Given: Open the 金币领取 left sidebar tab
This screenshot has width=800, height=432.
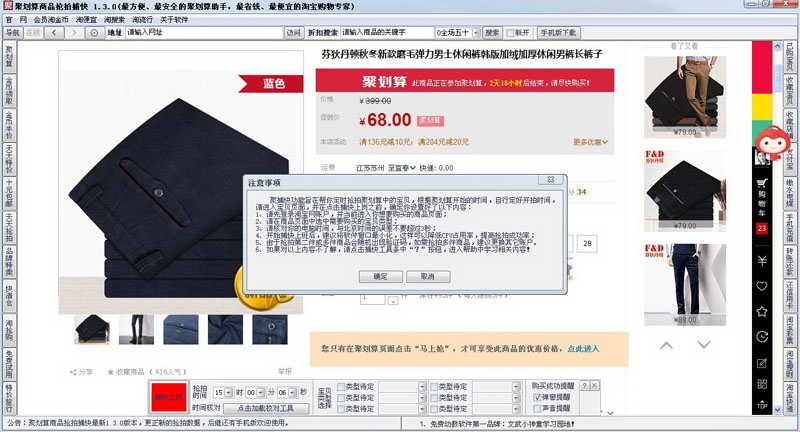Looking at the screenshot, I should [9, 90].
